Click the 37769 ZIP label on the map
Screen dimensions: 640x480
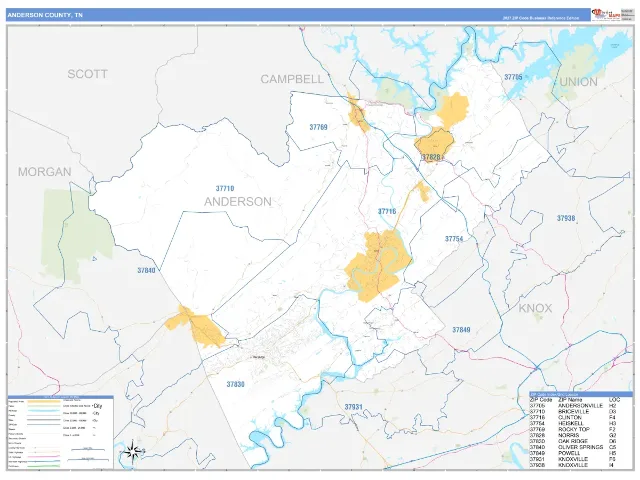318,127
